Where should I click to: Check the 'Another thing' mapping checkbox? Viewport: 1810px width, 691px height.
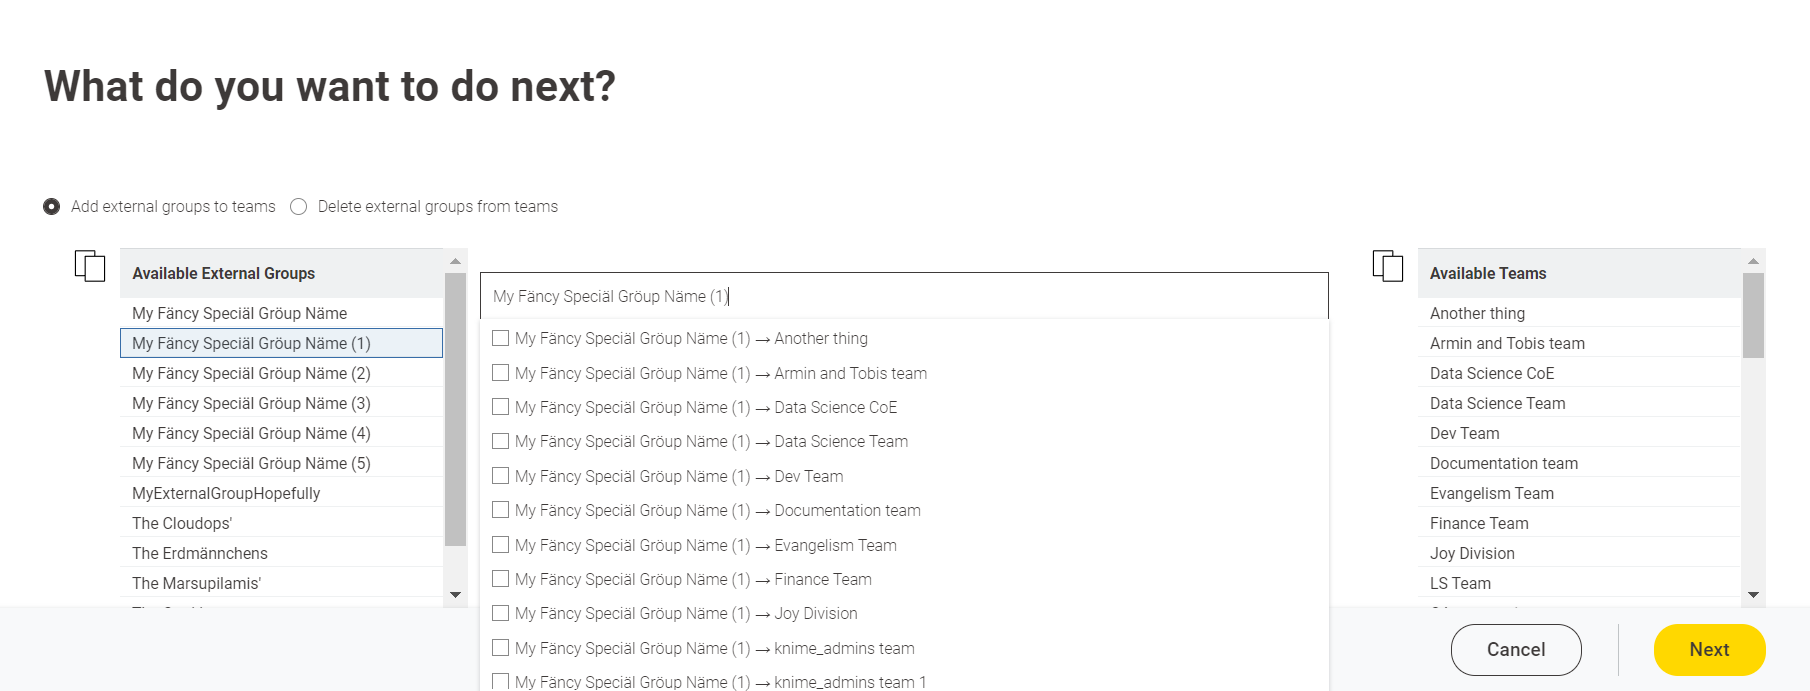(501, 339)
